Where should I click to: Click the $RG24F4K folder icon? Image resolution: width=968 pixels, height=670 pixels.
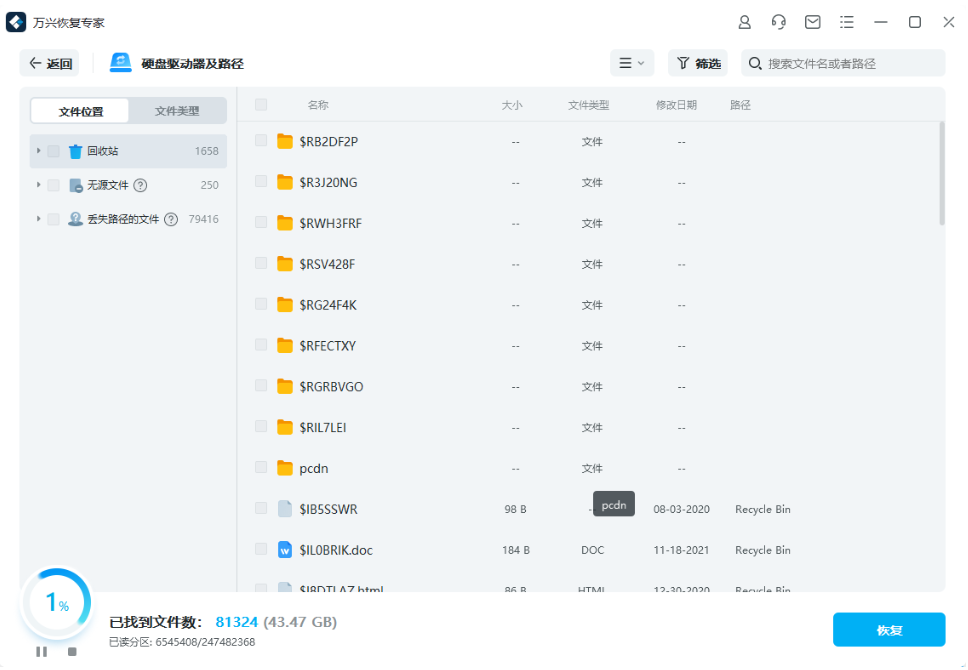pyautogui.click(x=285, y=304)
